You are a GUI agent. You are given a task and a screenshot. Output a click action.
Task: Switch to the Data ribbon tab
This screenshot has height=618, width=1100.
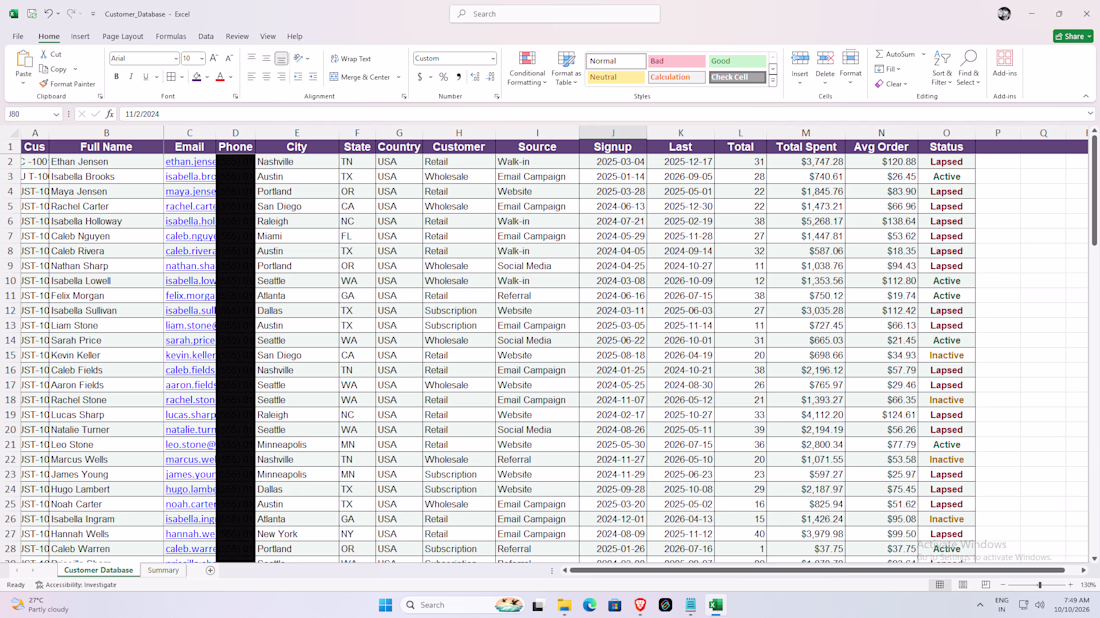[x=206, y=36]
